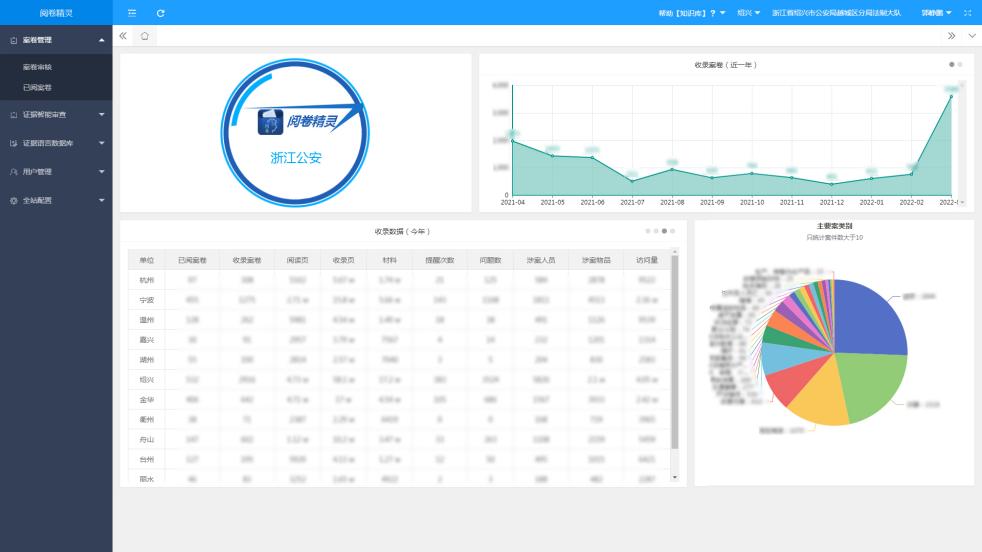Click the 已阅案卷 column header
The image size is (982, 552).
point(192,260)
